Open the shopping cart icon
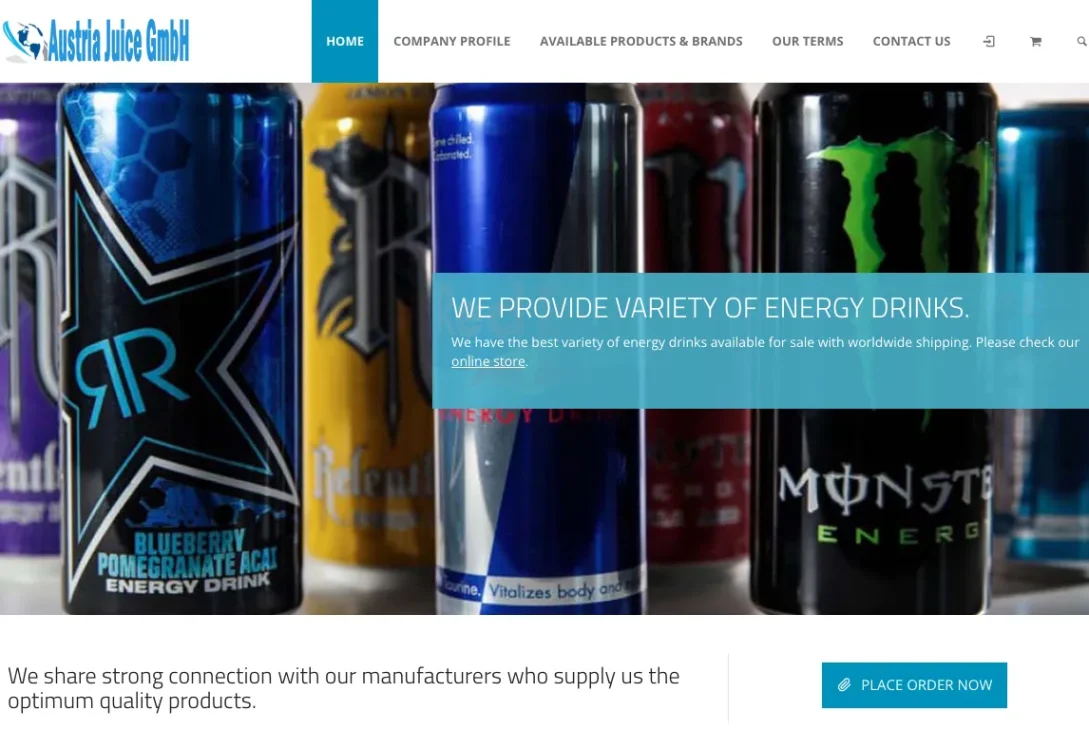The height and width of the screenshot is (730, 1089). [1036, 42]
